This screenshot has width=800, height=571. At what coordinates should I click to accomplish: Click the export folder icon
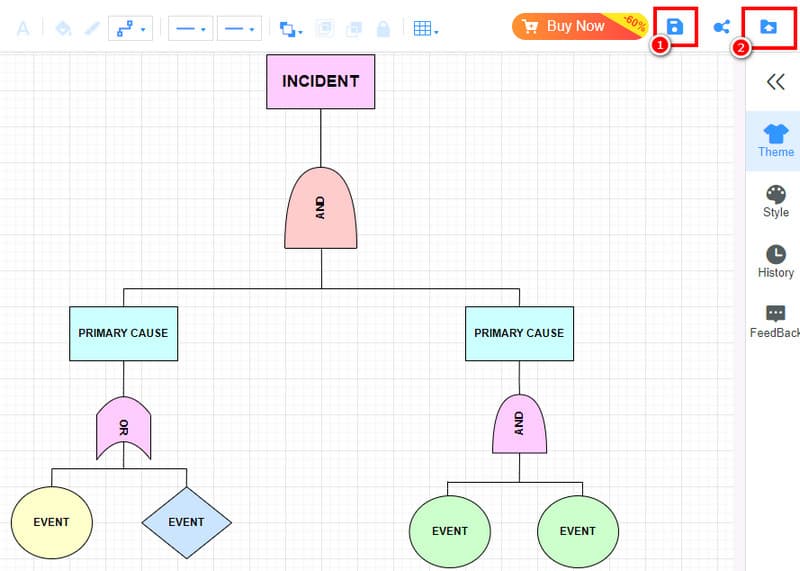[768, 27]
